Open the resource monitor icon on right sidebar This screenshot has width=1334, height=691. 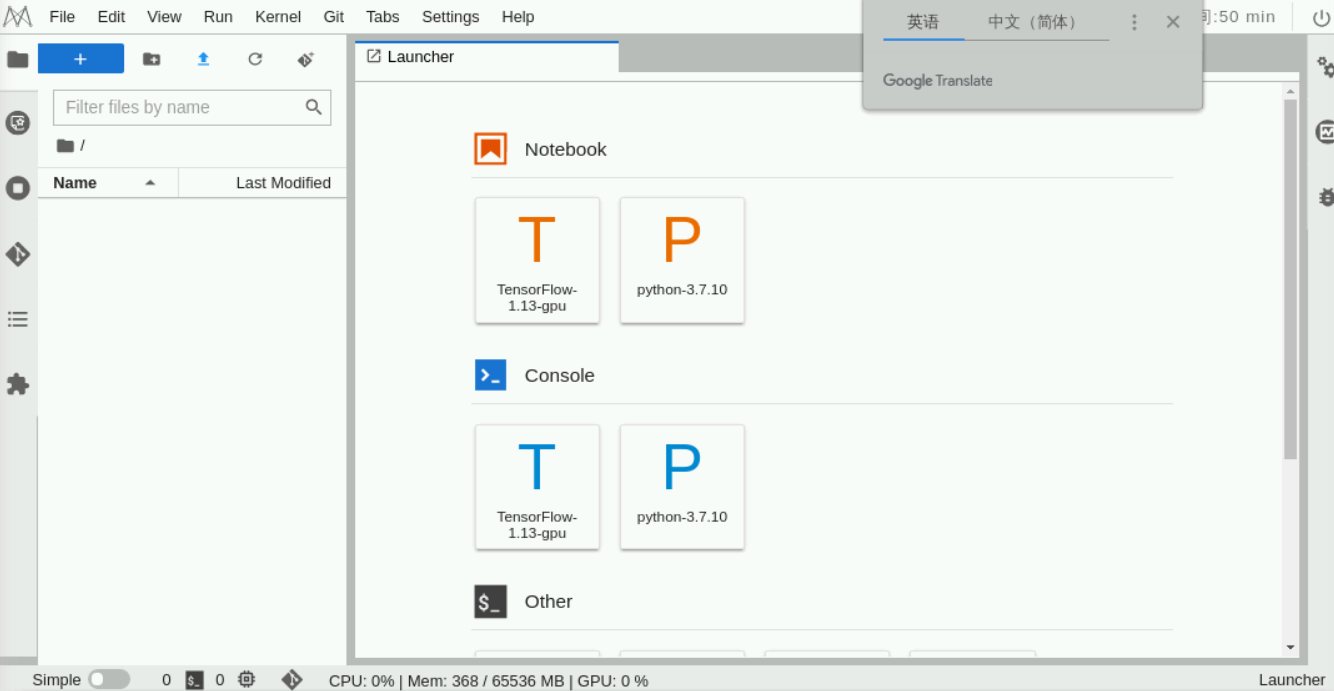pyautogui.click(x=1325, y=131)
